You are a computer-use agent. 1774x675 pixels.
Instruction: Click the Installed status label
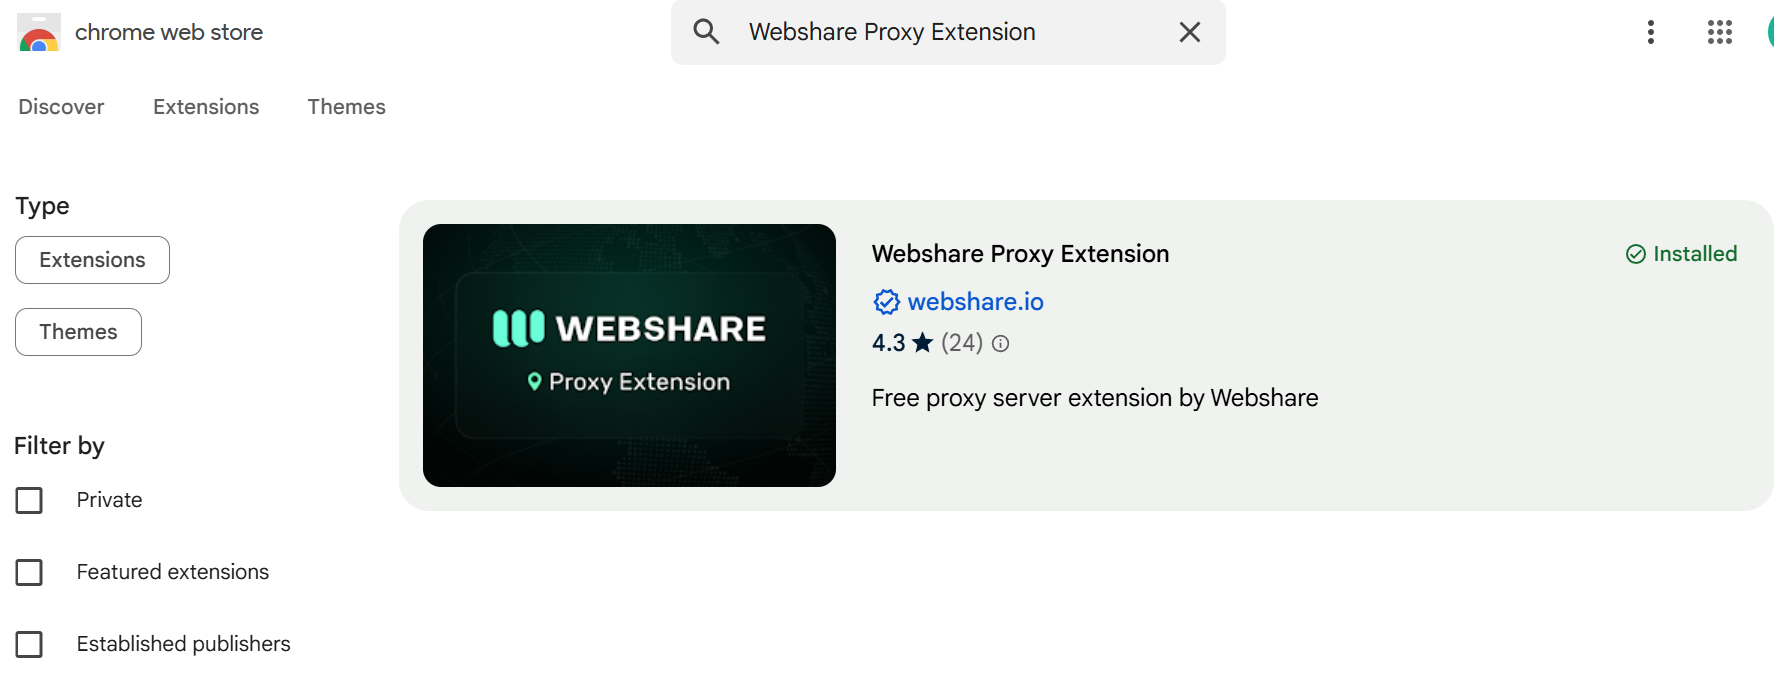click(1695, 254)
